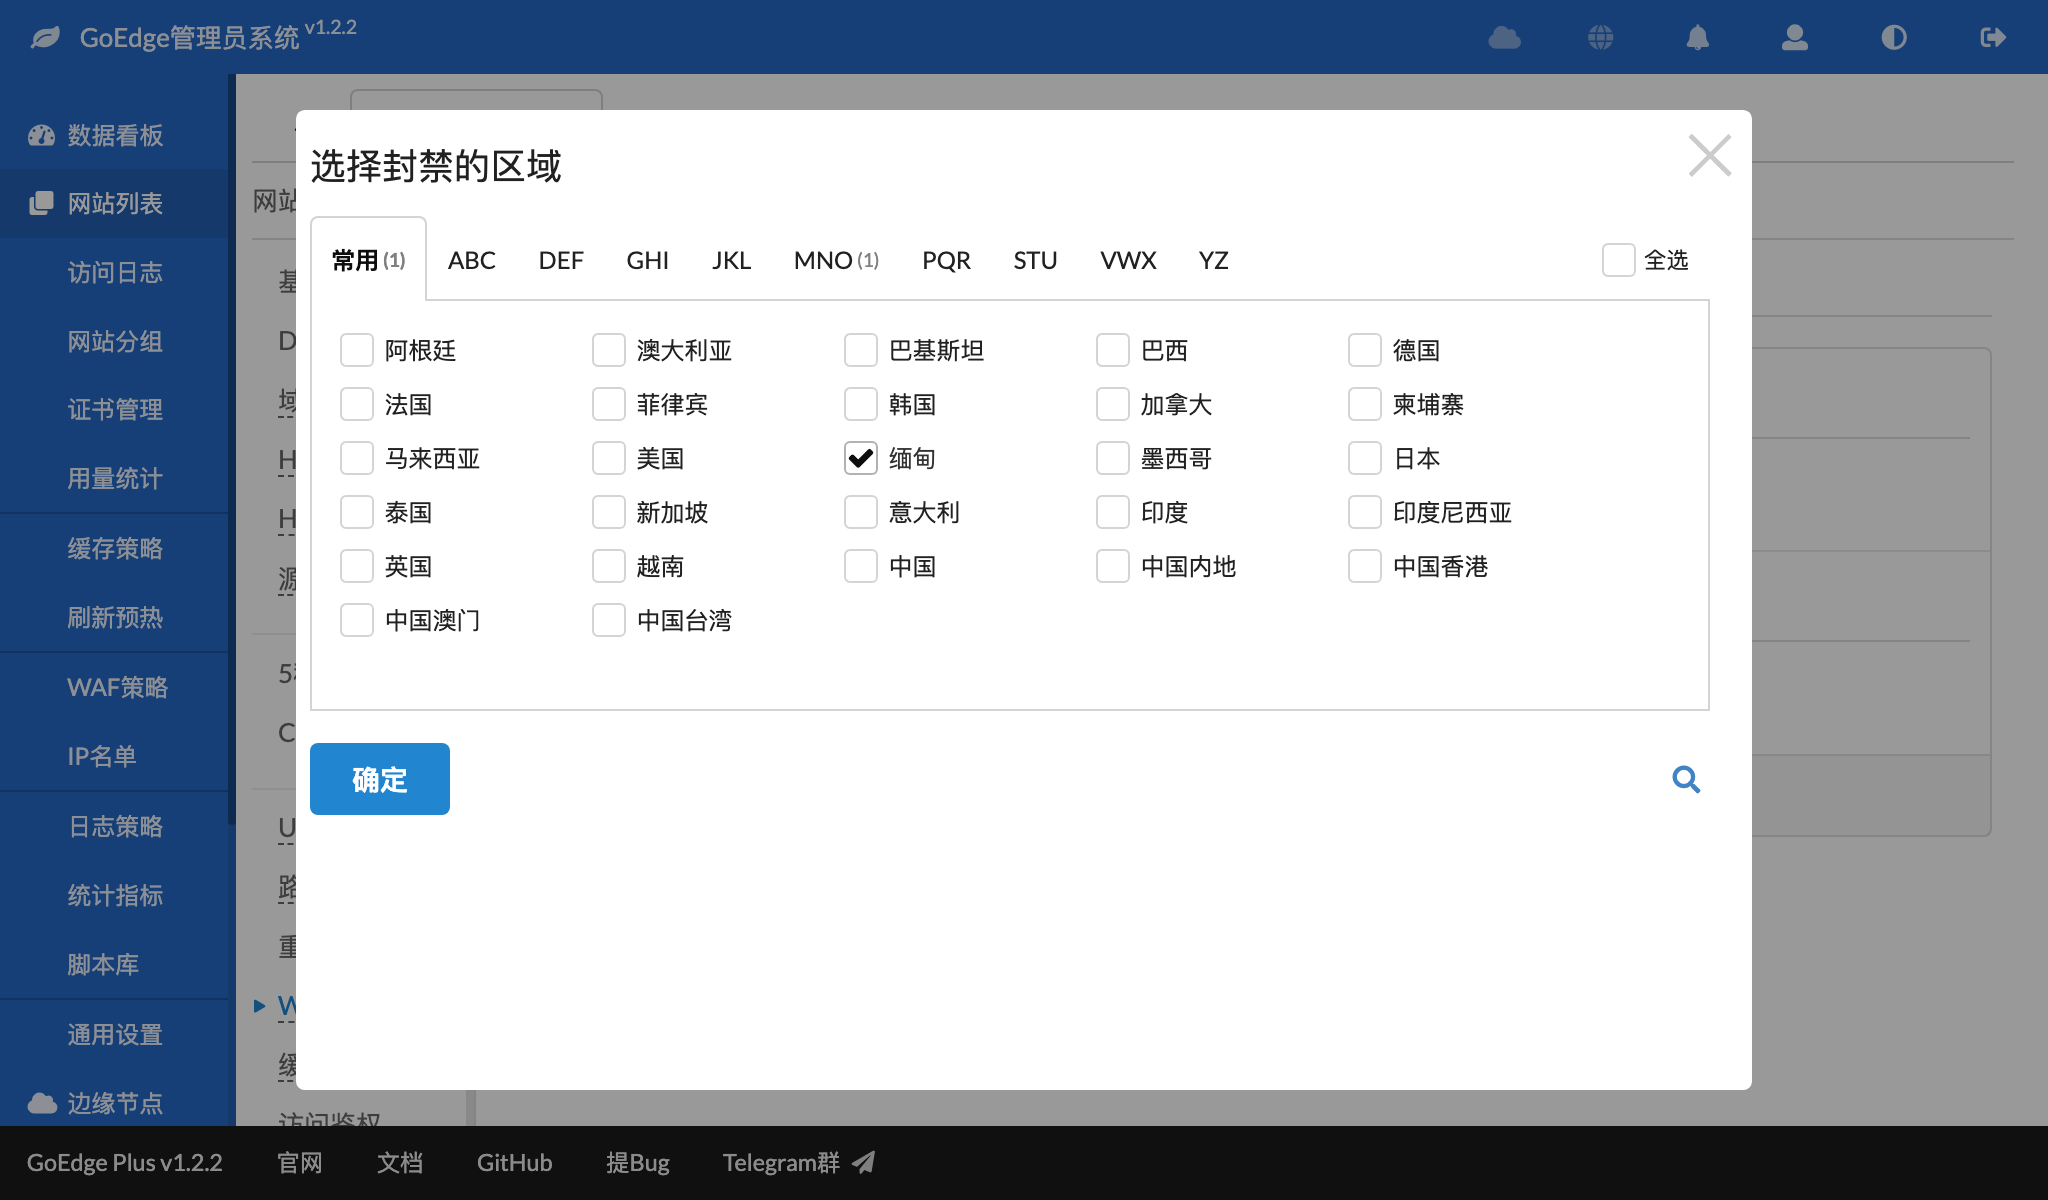Click the 网站列表 copy-pages icon
This screenshot has width=2048, height=1200.
41,204
